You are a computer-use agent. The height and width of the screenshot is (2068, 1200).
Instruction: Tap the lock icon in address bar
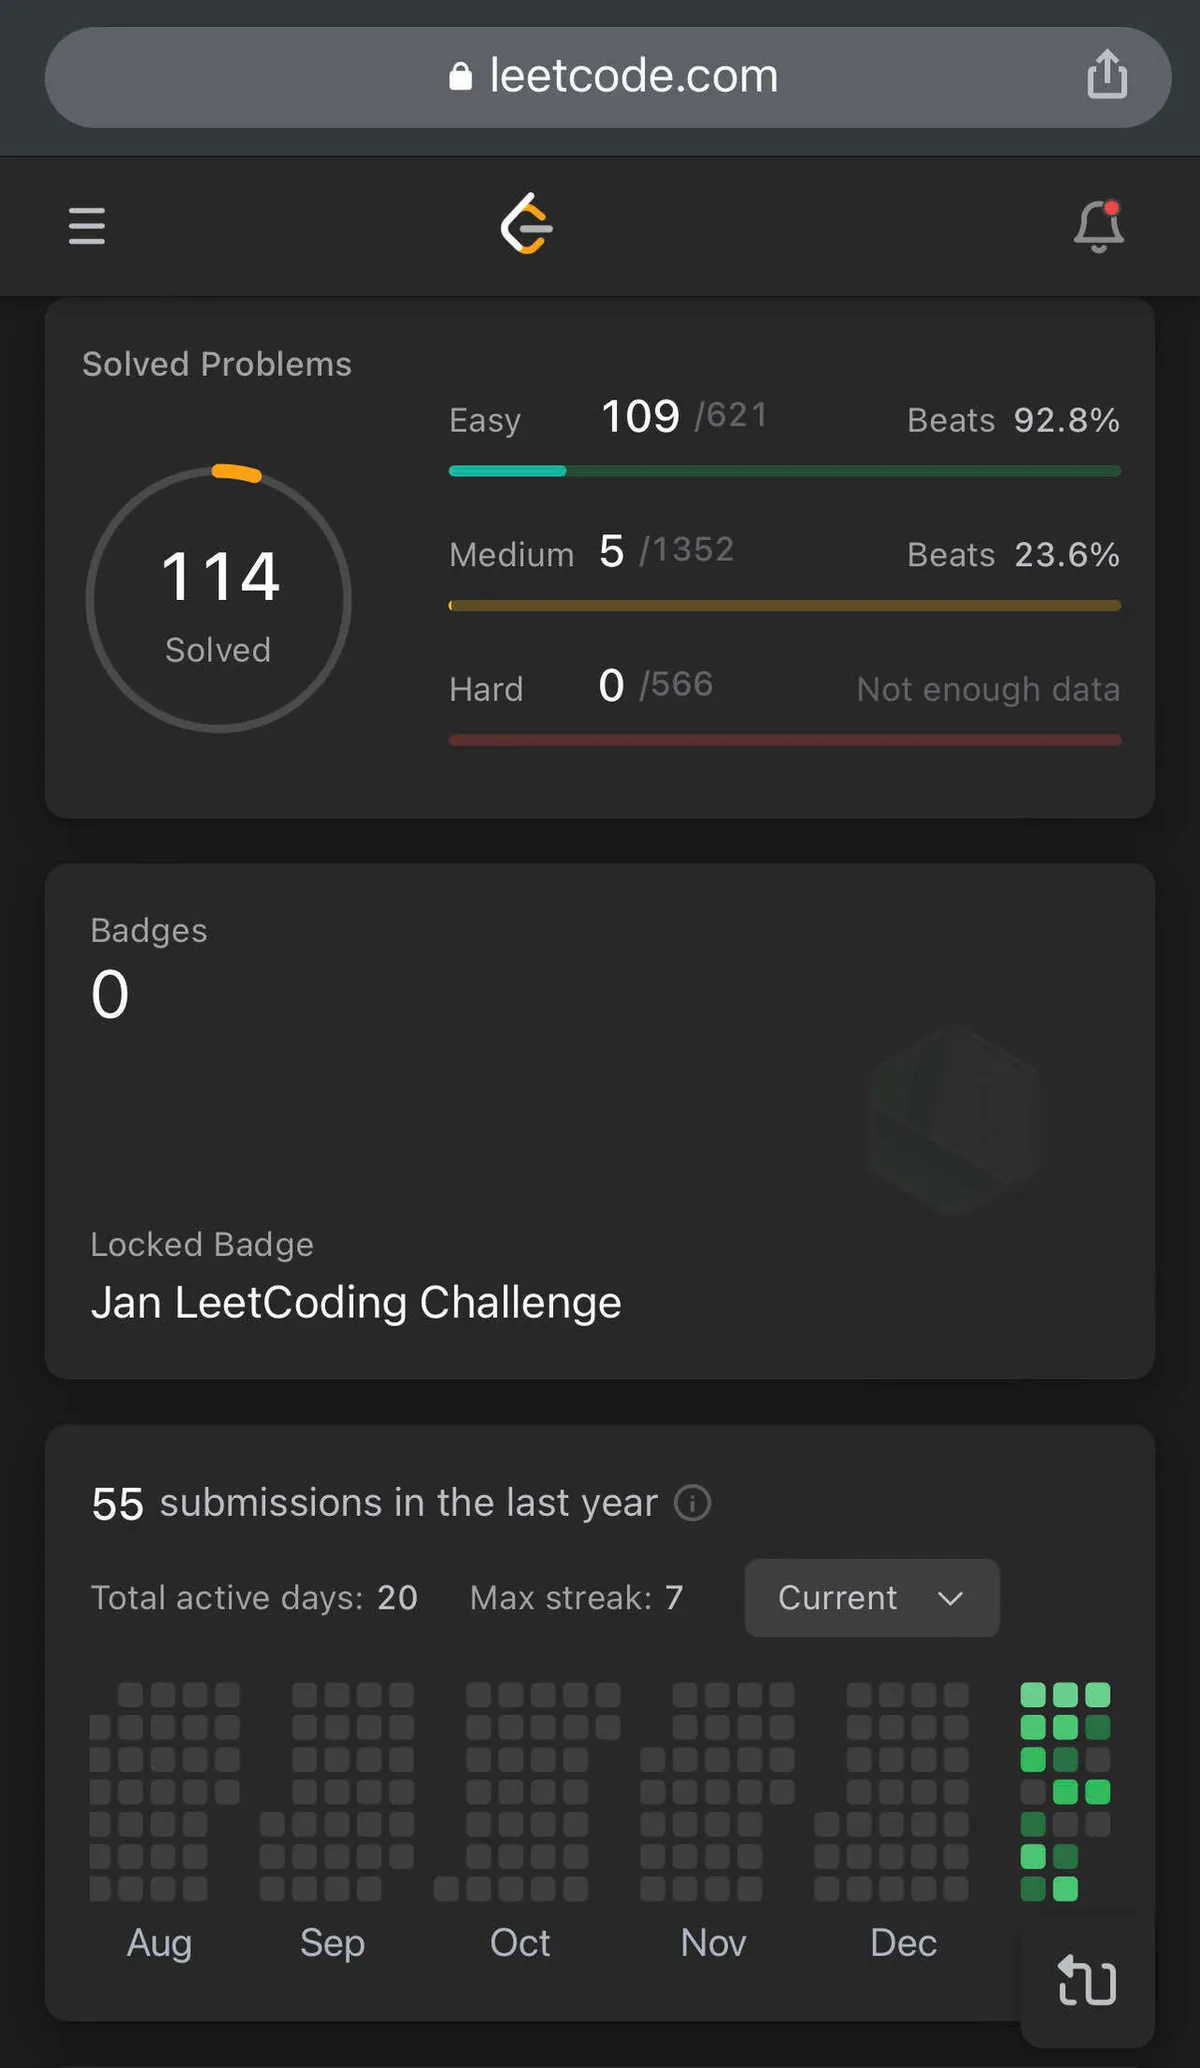460,77
